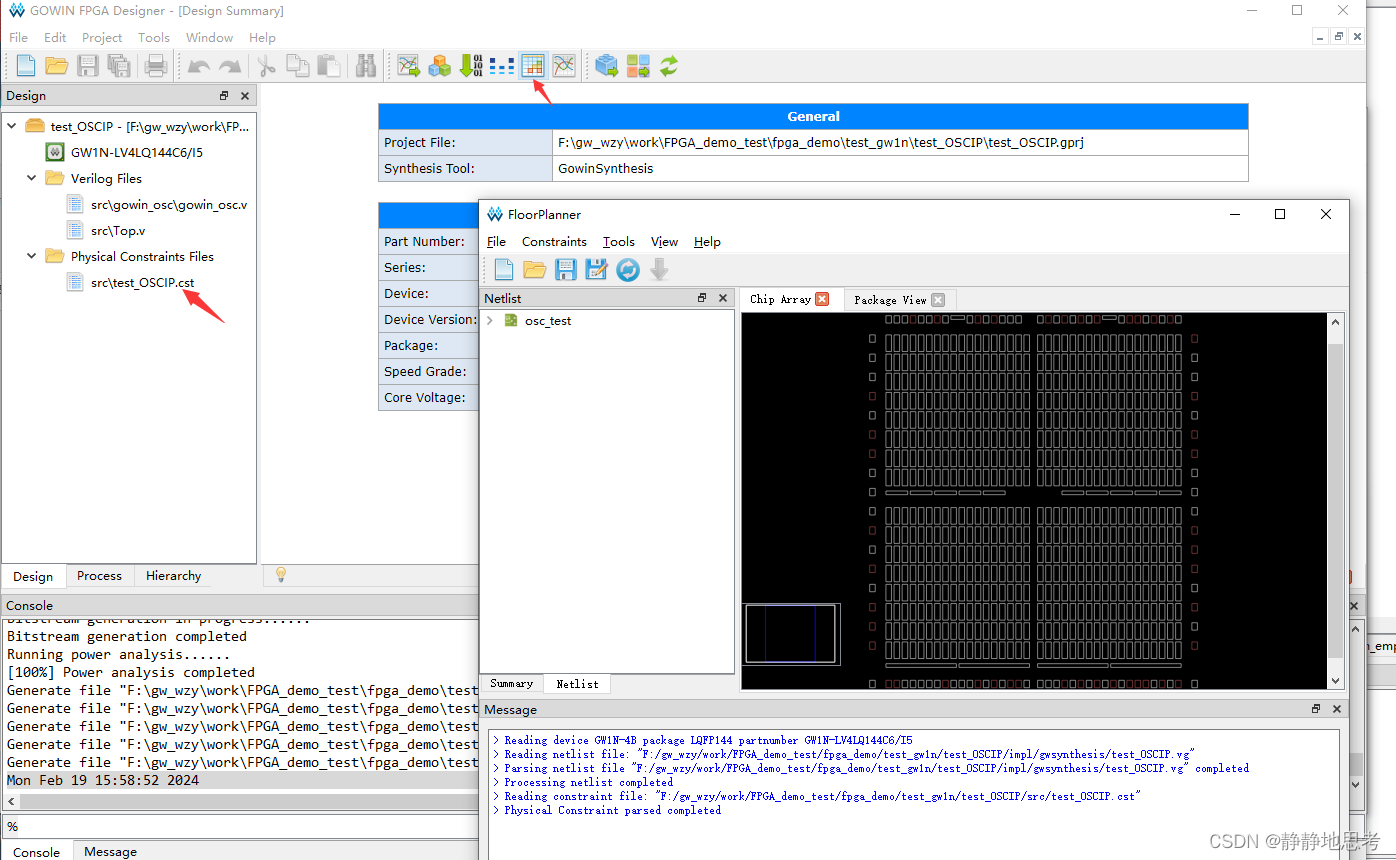The height and width of the screenshot is (860, 1396).
Task: Click the blue block Run Synthesis icon
Action: click(x=606, y=66)
